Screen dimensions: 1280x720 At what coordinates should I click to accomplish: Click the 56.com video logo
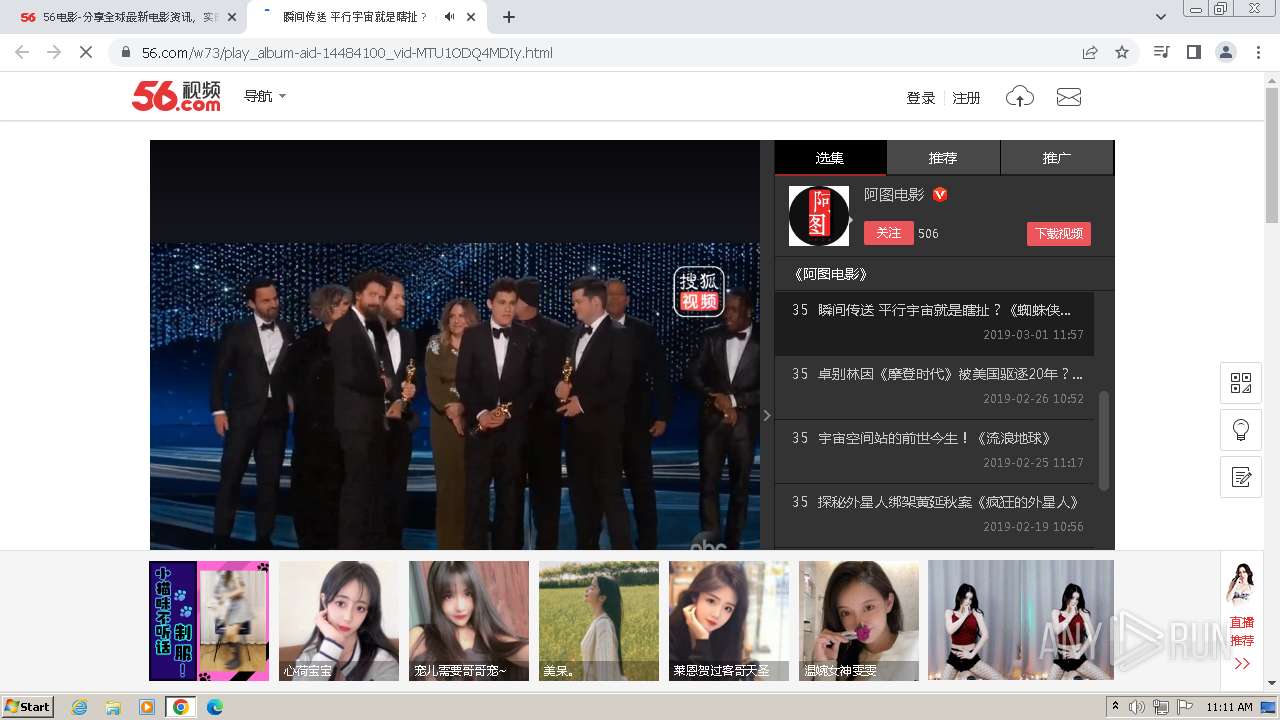pyautogui.click(x=176, y=96)
